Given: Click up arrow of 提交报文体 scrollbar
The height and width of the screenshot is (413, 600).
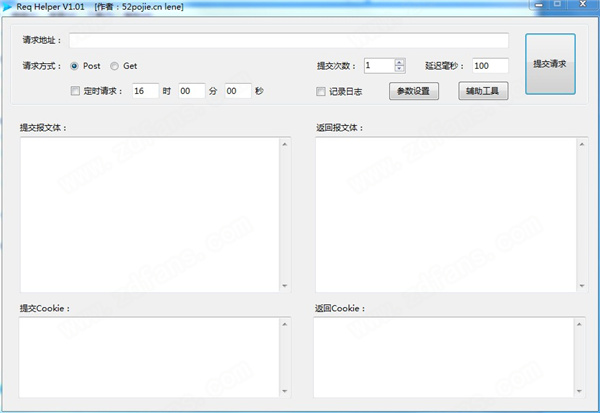Looking at the screenshot, I should (285, 144).
